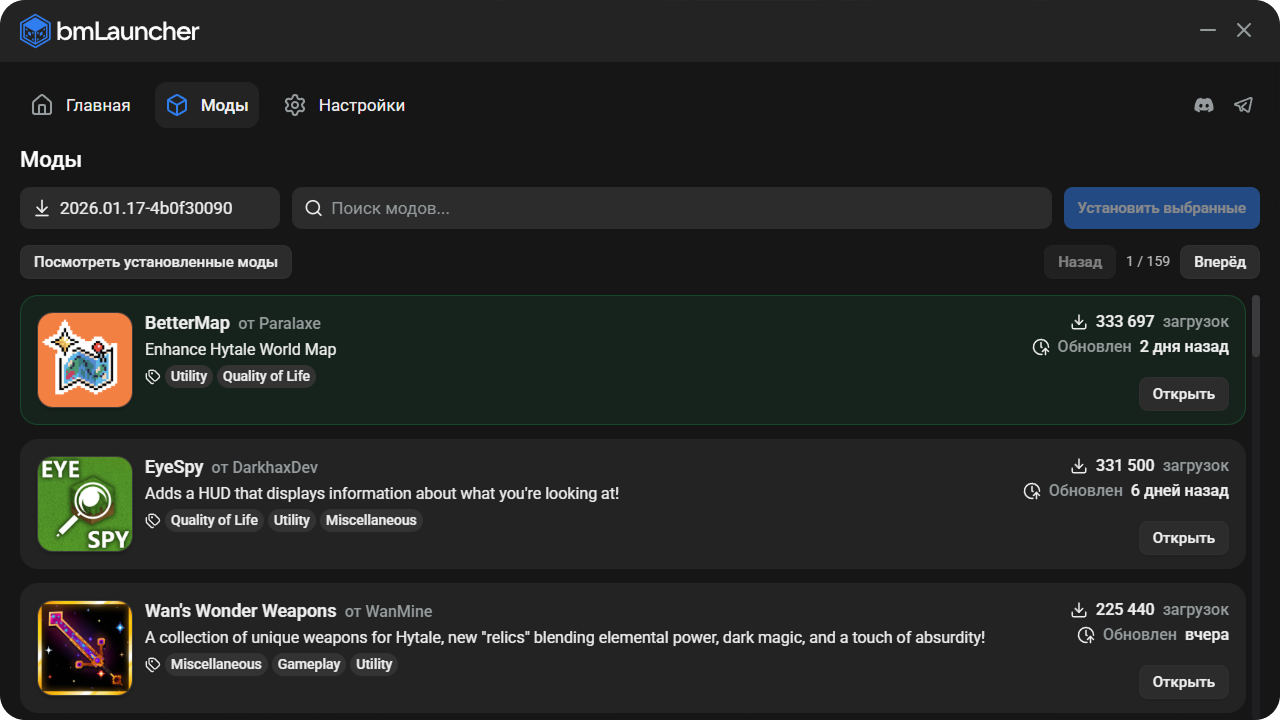
Task: Focus the Поиск модов search field
Action: pos(680,208)
